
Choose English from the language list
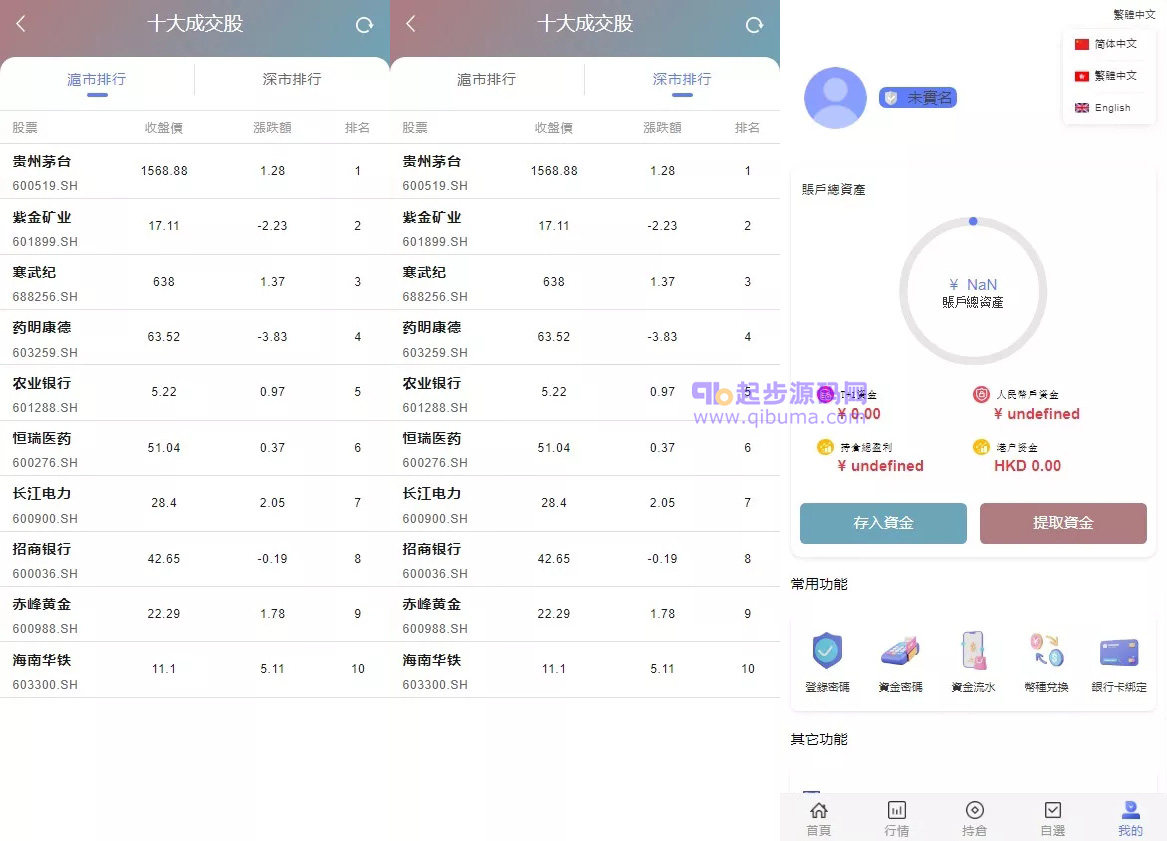tap(1104, 108)
